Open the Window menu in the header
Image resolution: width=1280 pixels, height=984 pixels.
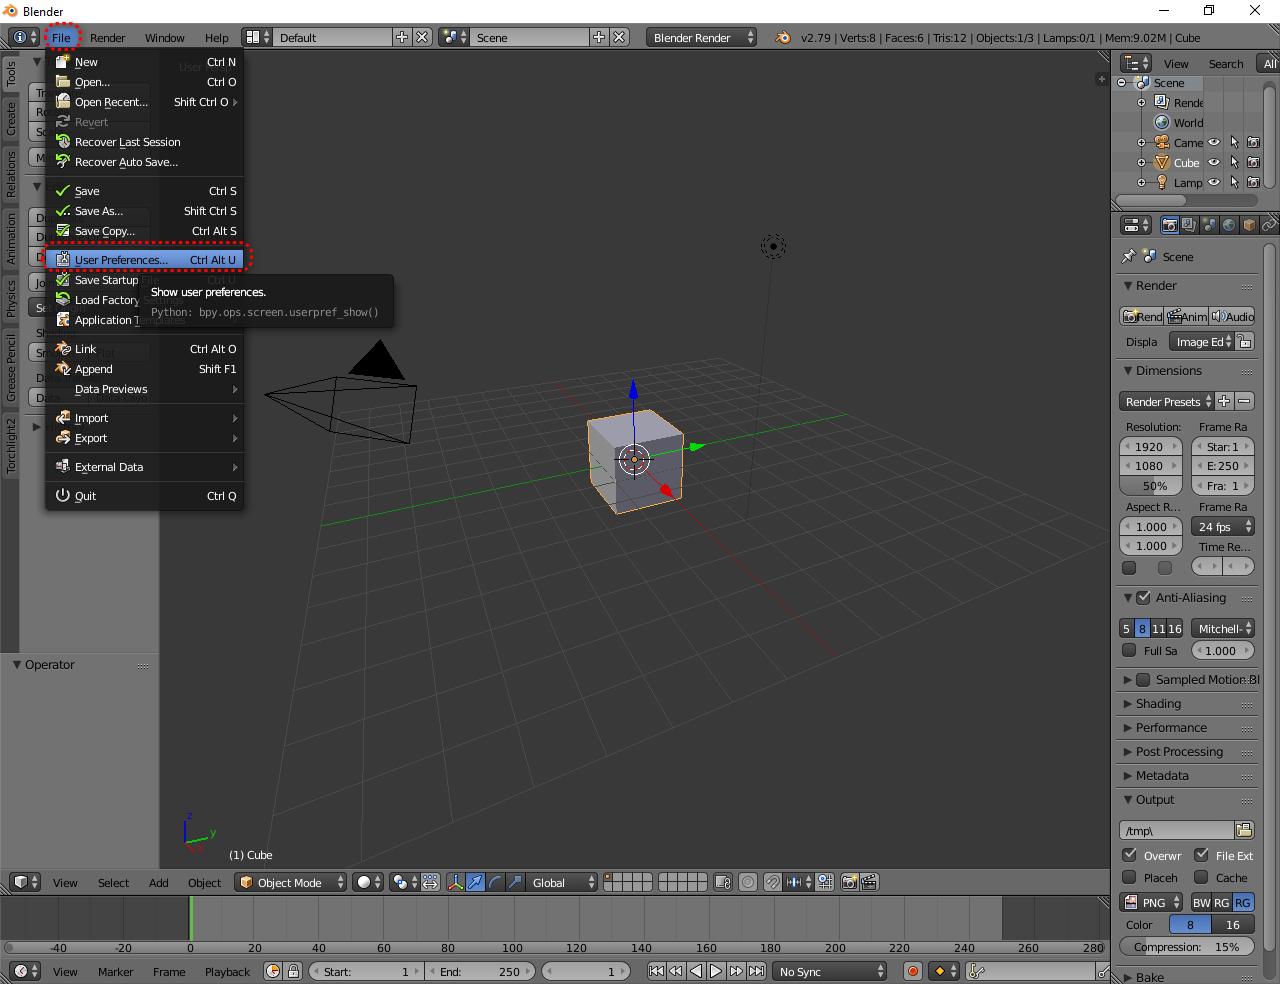(165, 38)
